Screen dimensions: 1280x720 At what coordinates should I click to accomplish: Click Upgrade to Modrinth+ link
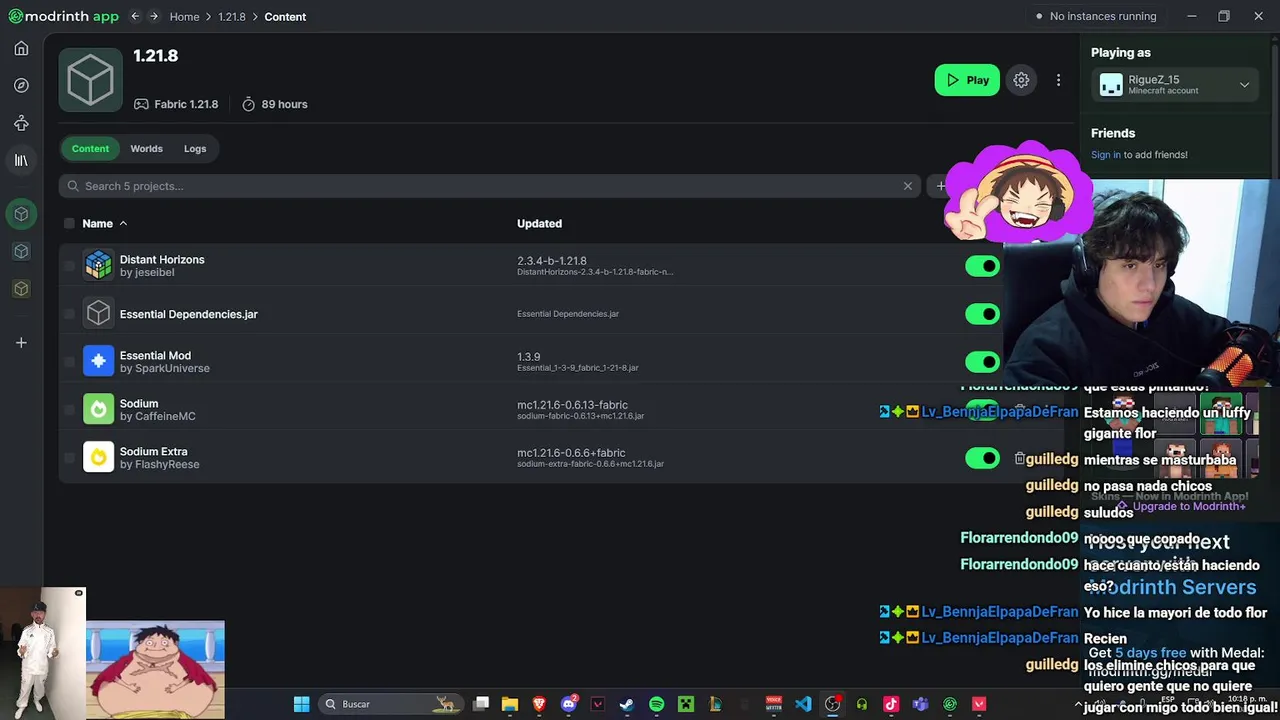(x=1181, y=506)
